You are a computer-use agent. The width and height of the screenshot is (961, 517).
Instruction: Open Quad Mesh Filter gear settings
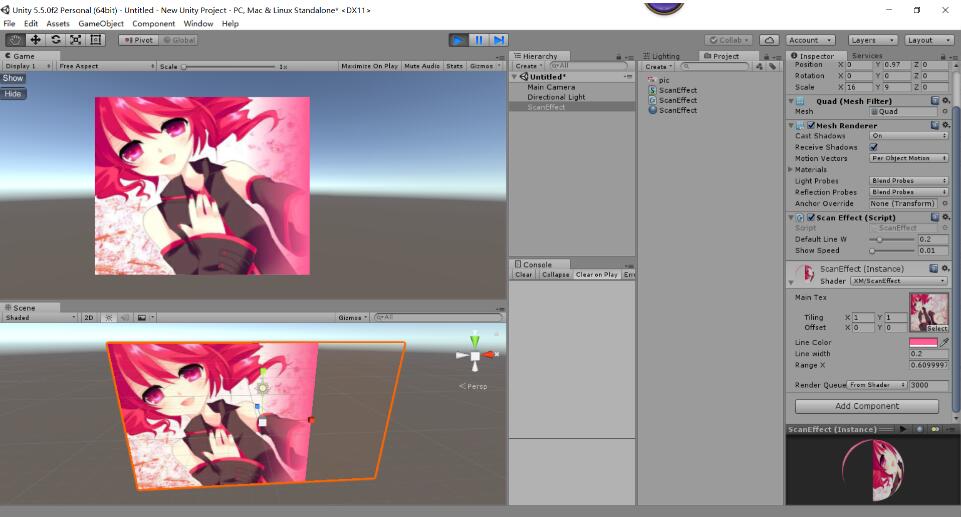tap(946, 100)
